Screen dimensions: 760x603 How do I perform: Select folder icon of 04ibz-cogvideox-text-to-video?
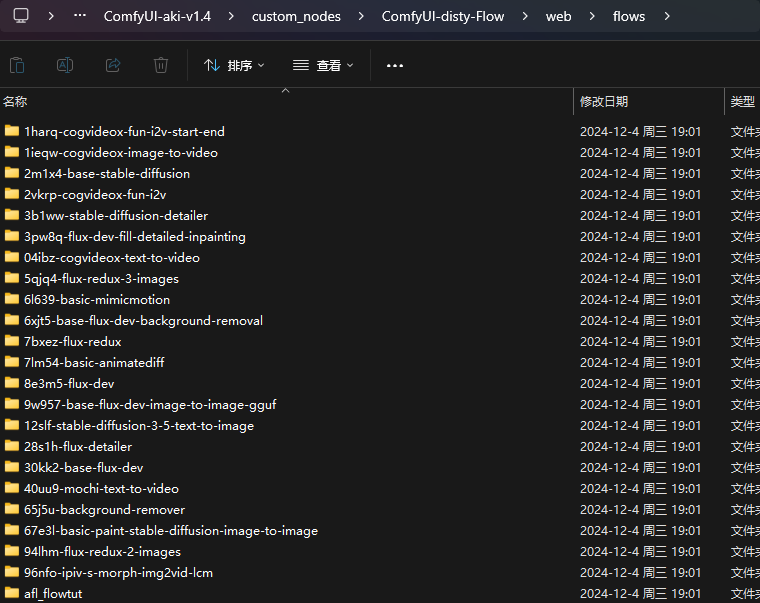point(12,257)
